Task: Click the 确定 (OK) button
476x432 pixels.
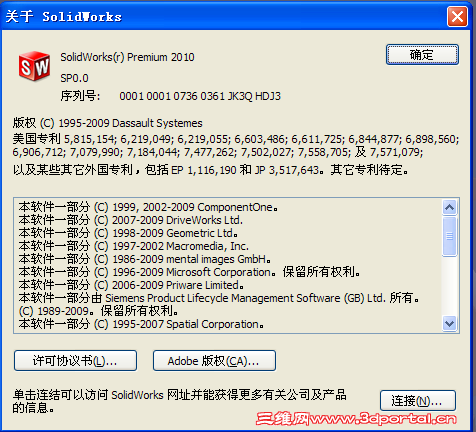Action: pos(422,55)
